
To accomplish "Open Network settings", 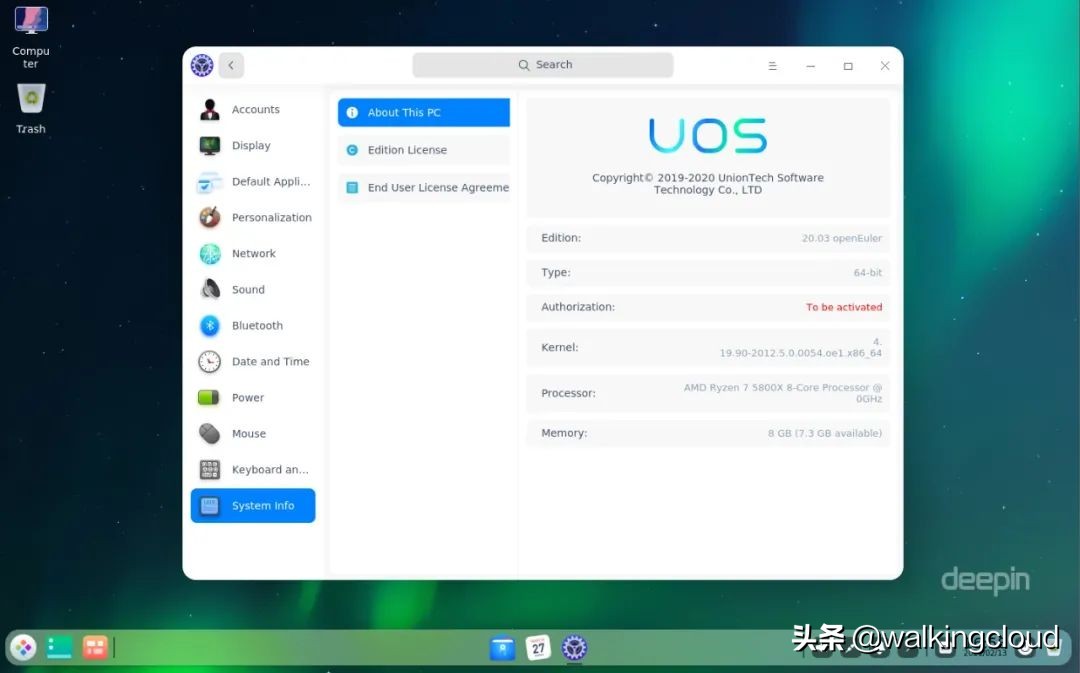I will coord(253,253).
